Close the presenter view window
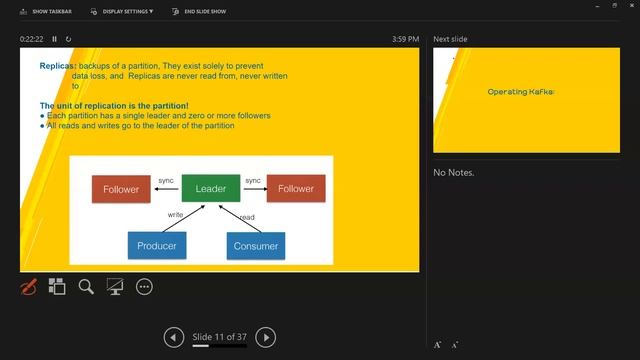The image size is (640, 360). pyautogui.click(x=632, y=6)
